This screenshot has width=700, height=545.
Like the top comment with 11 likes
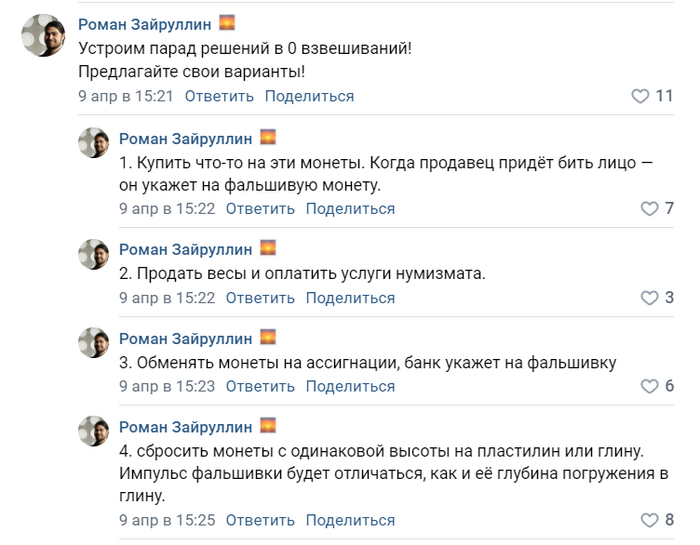[640, 96]
